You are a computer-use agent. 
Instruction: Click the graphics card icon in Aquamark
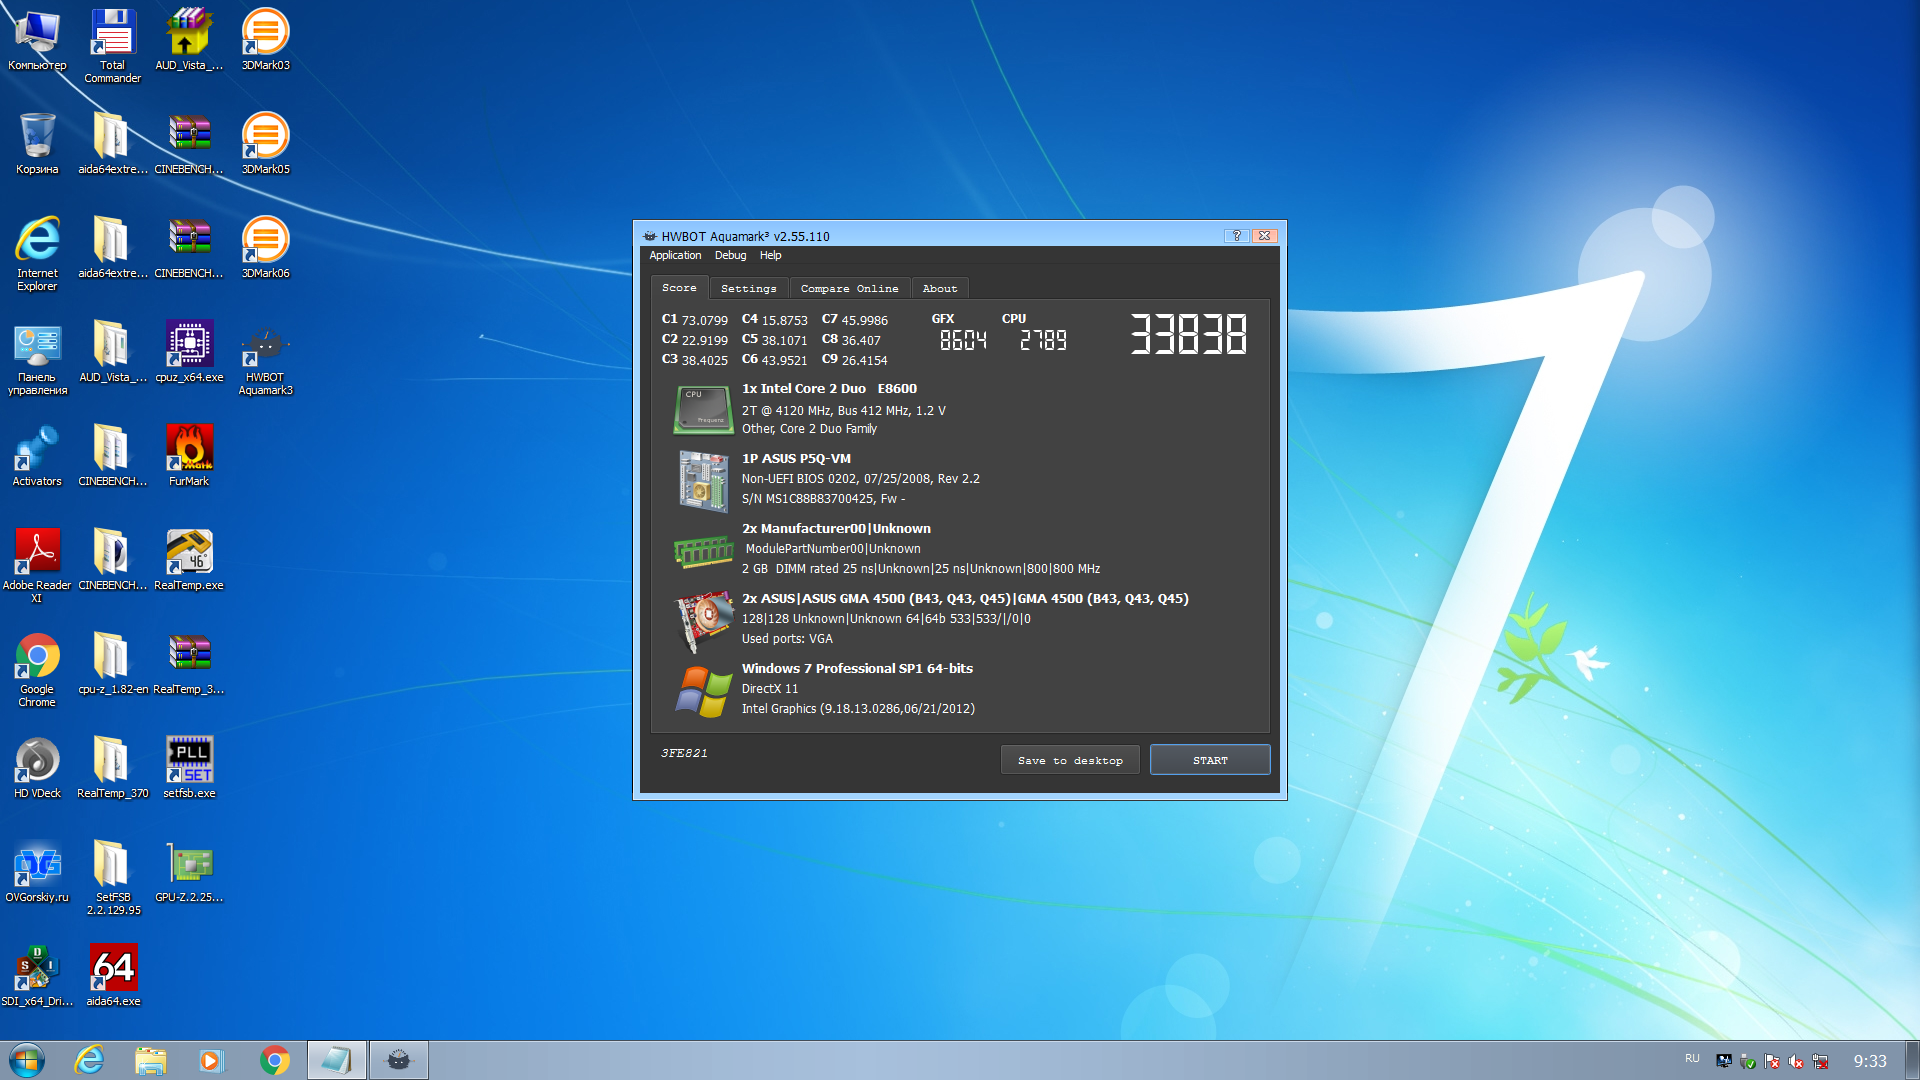(704, 620)
